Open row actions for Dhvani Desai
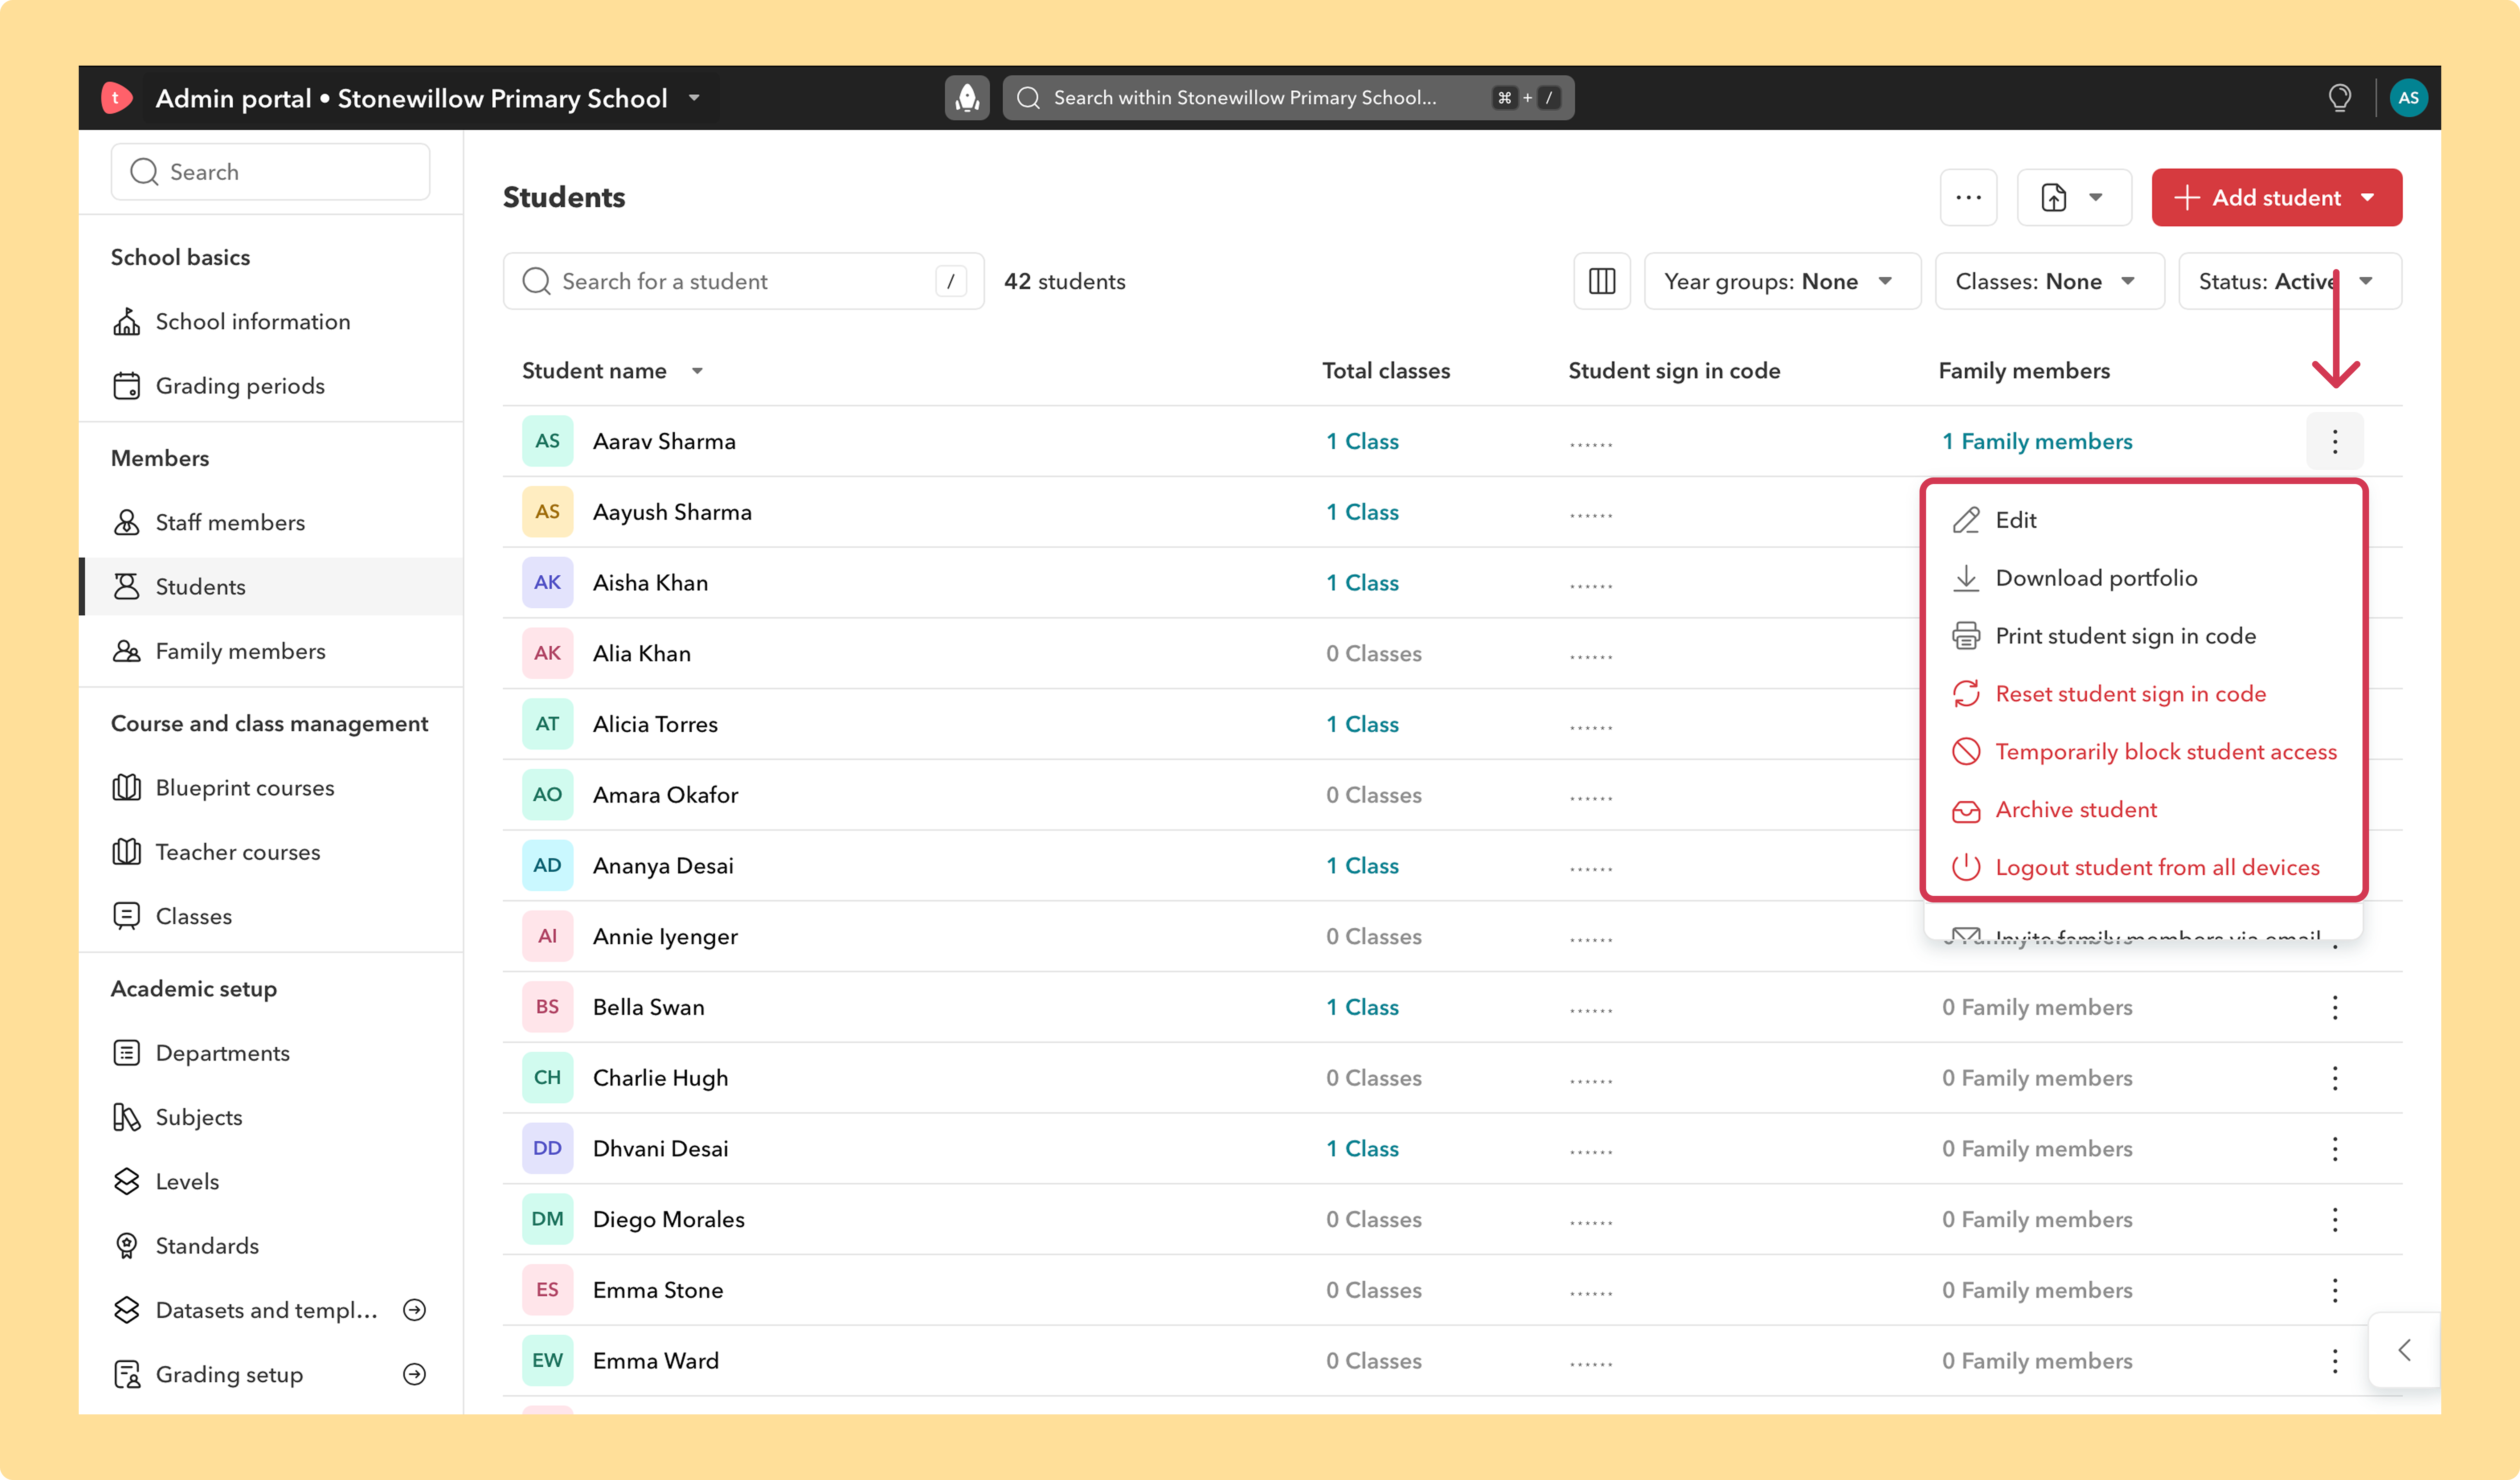This screenshot has height=1480, width=2520. coord(2335,1149)
